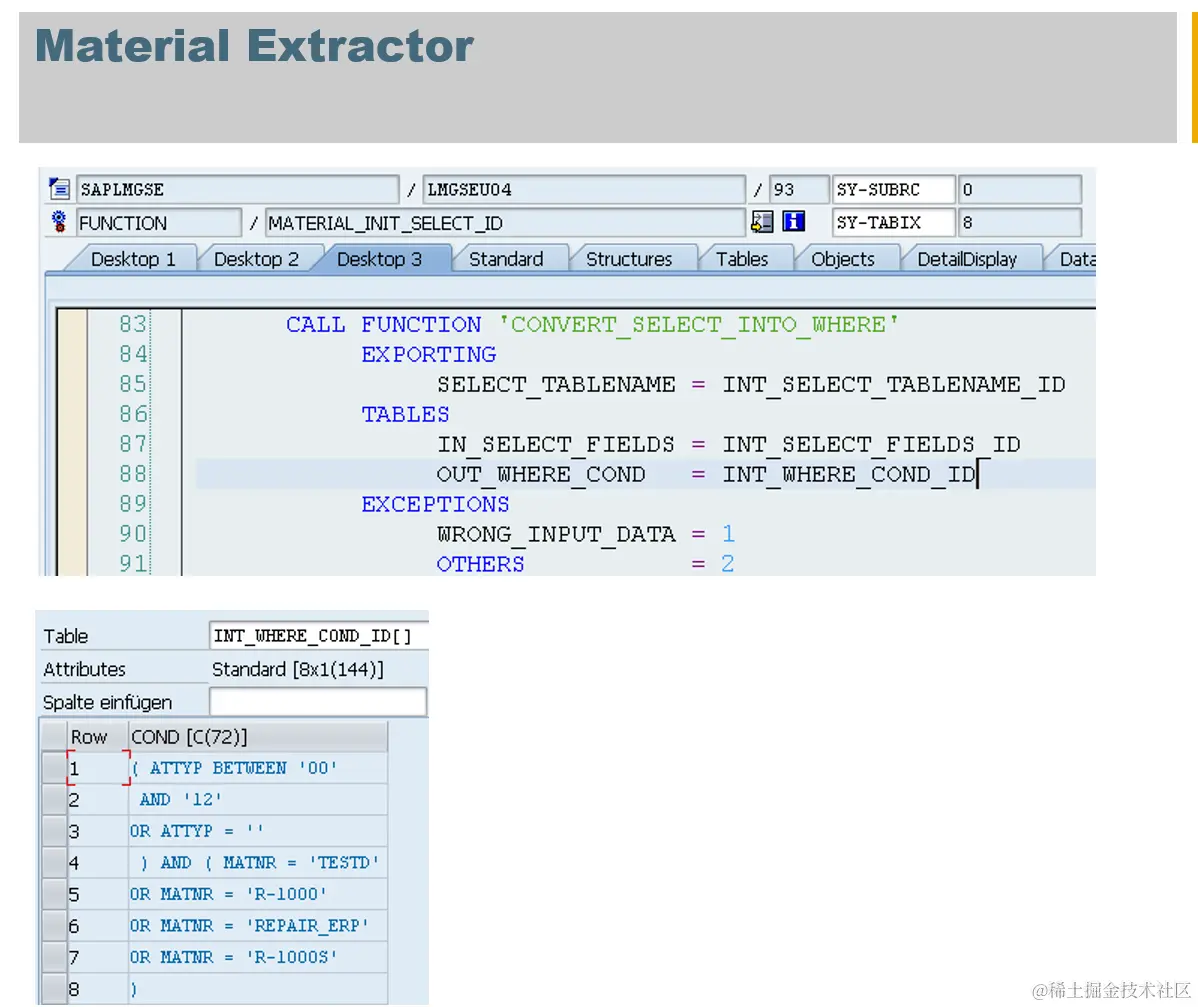
Task: Click the cell AND '12'
Action: coord(257,799)
